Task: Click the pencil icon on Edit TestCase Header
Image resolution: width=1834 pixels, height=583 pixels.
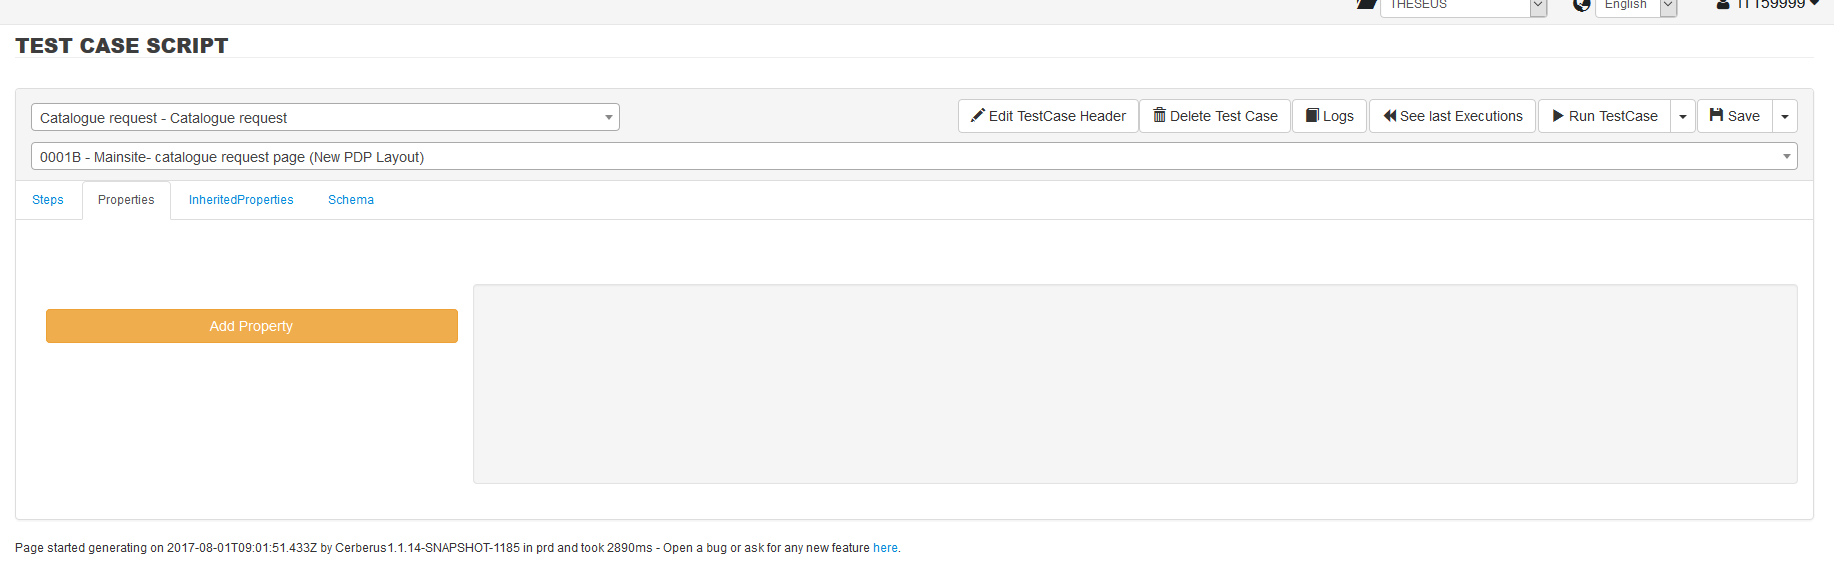Action: tap(978, 115)
